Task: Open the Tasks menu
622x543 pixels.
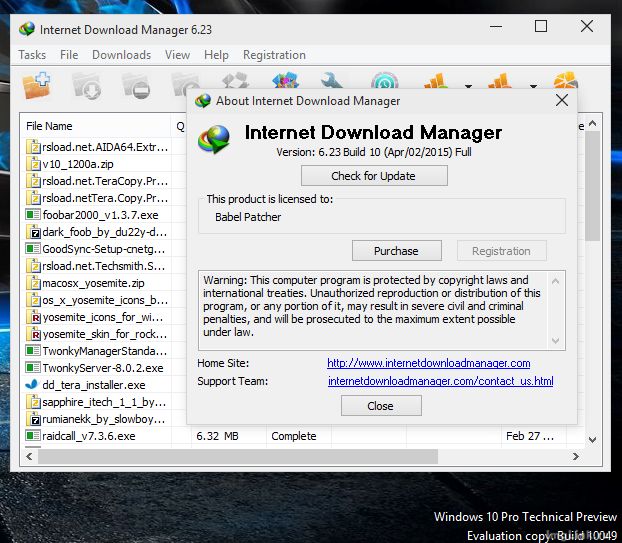Action: pos(32,55)
